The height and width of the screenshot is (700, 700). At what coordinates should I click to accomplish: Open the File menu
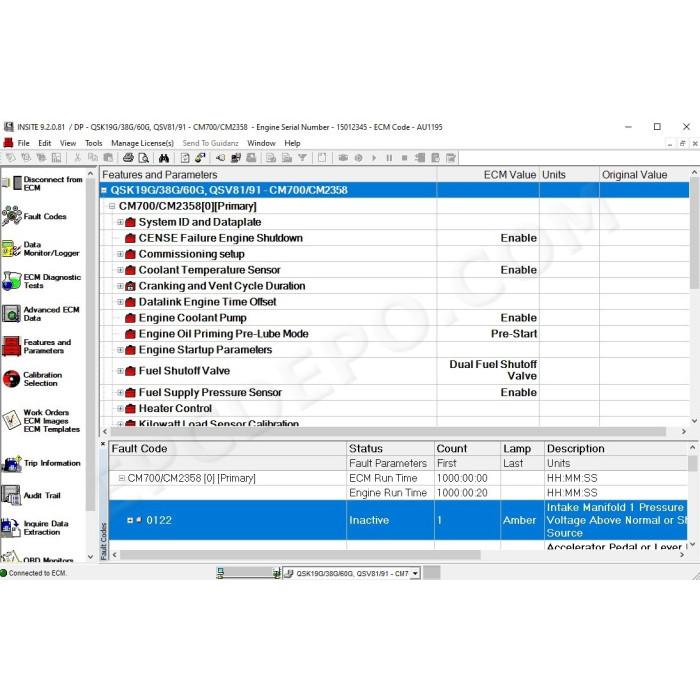click(x=24, y=143)
